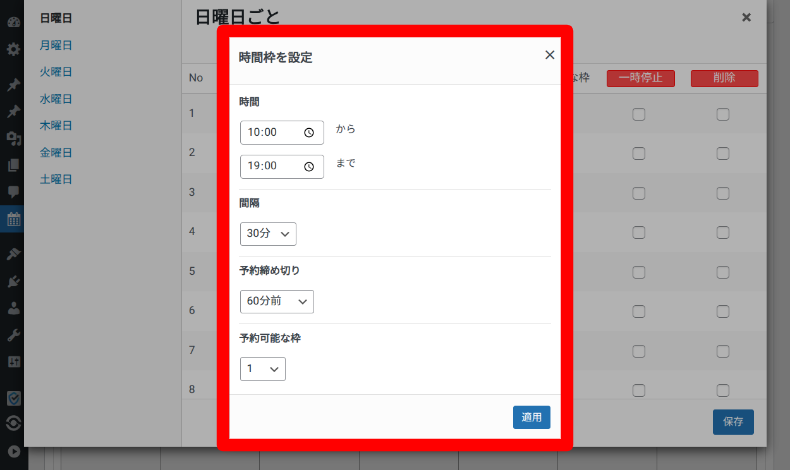The height and width of the screenshot is (470, 790).
Task: Open the Comments bubble icon in sidebar
Action: pos(14,192)
